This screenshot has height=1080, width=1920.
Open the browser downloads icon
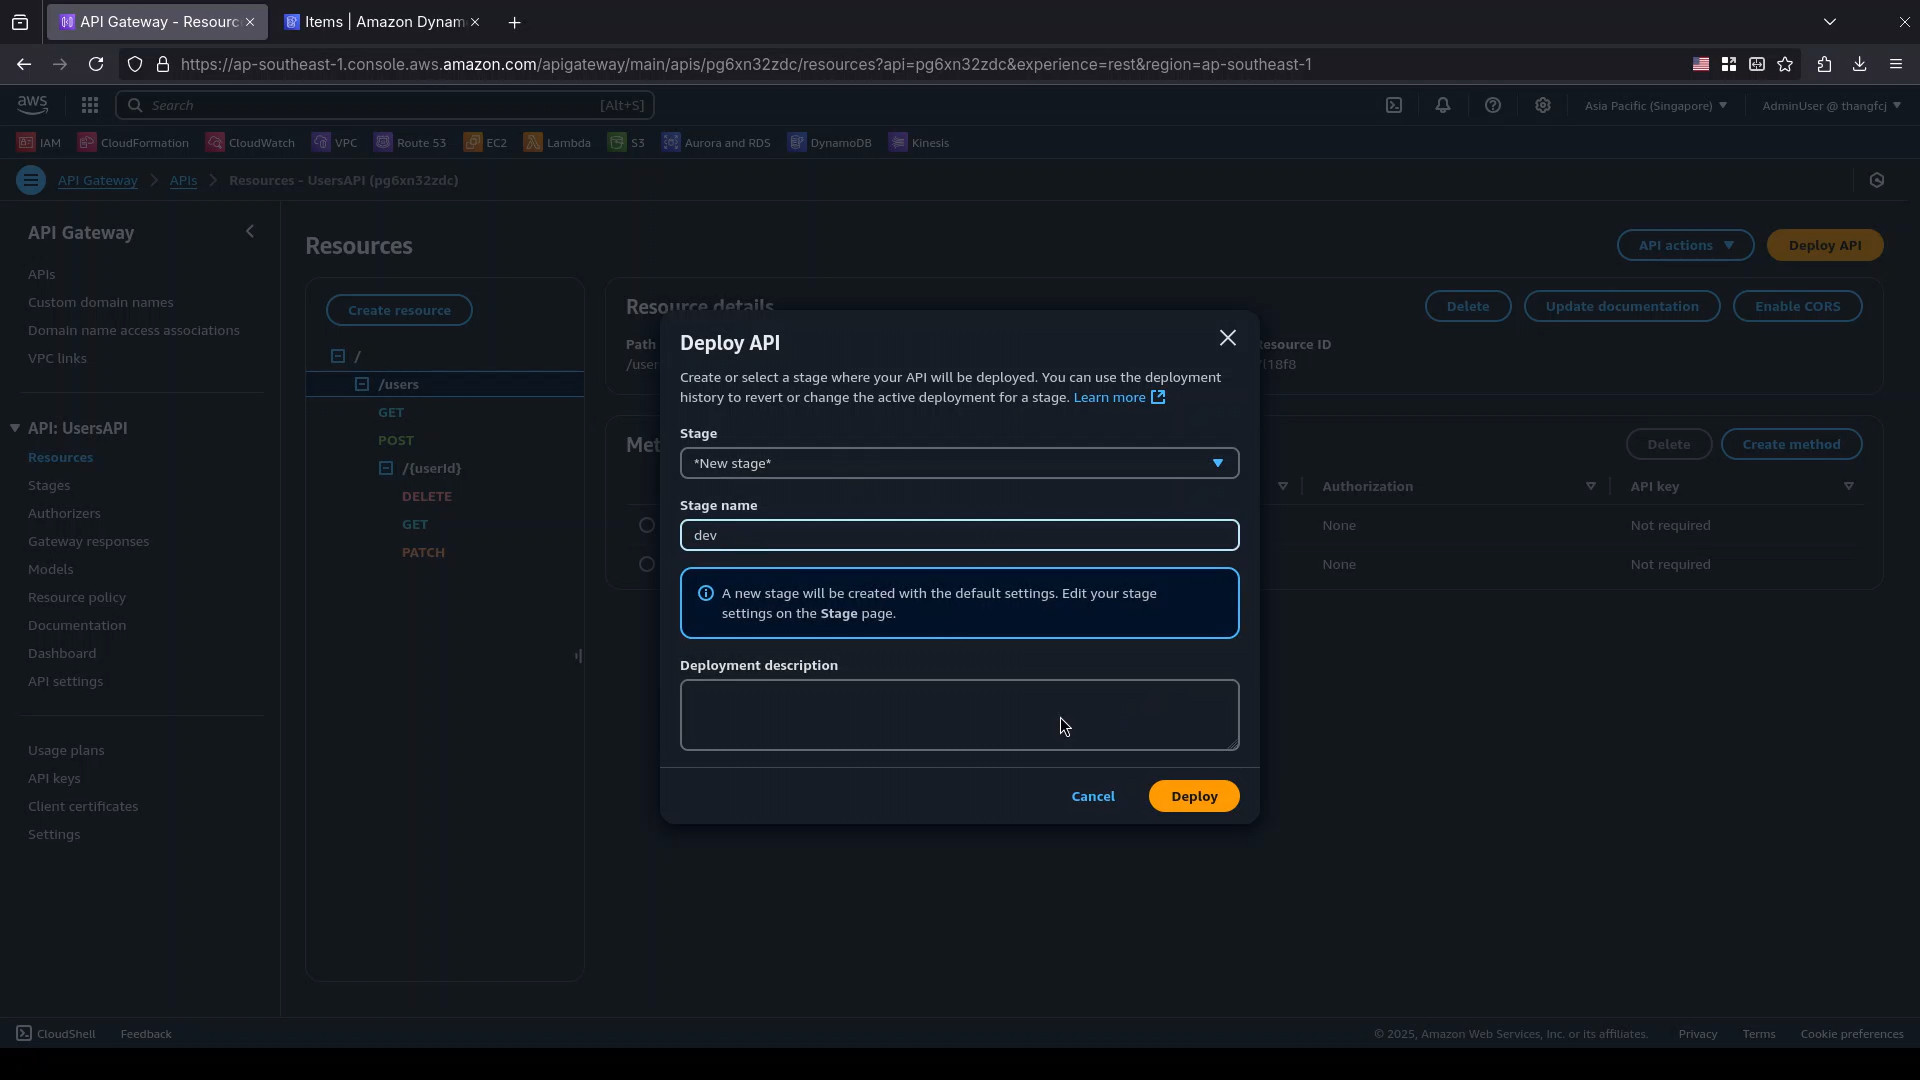coord(1860,64)
